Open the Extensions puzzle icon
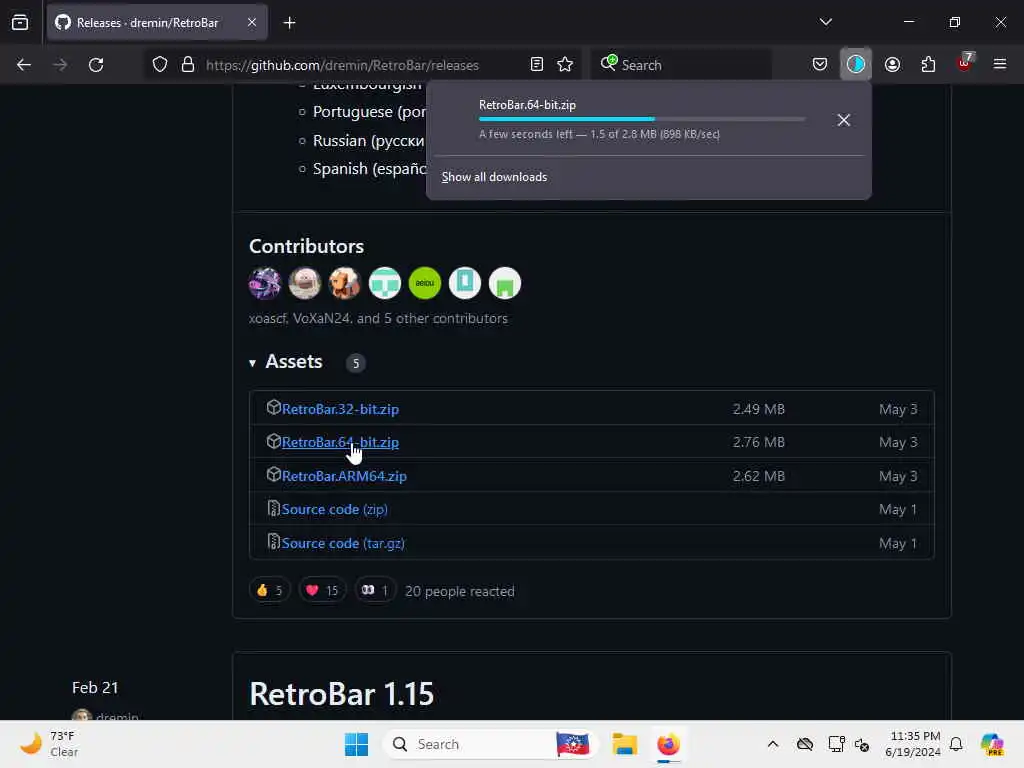1024x768 pixels. click(928, 65)
